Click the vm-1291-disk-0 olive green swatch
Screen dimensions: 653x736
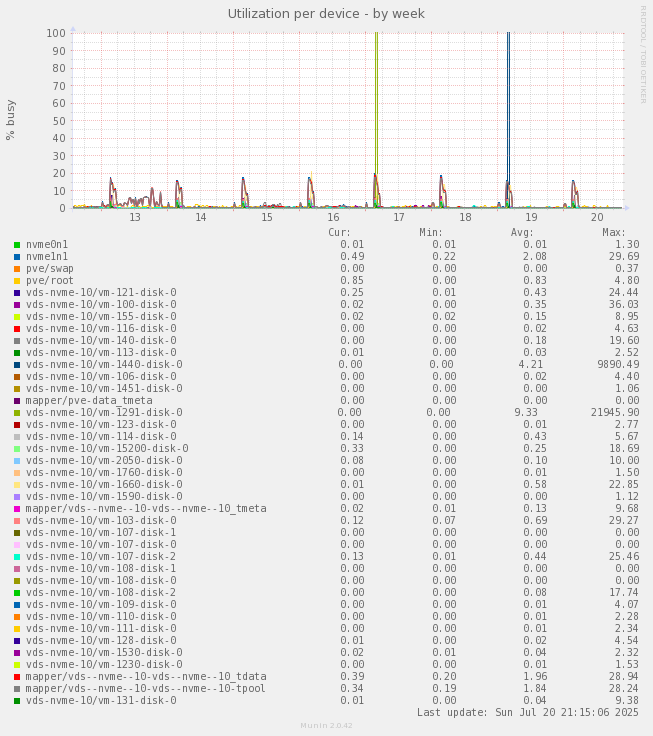[x=17, y=413]
